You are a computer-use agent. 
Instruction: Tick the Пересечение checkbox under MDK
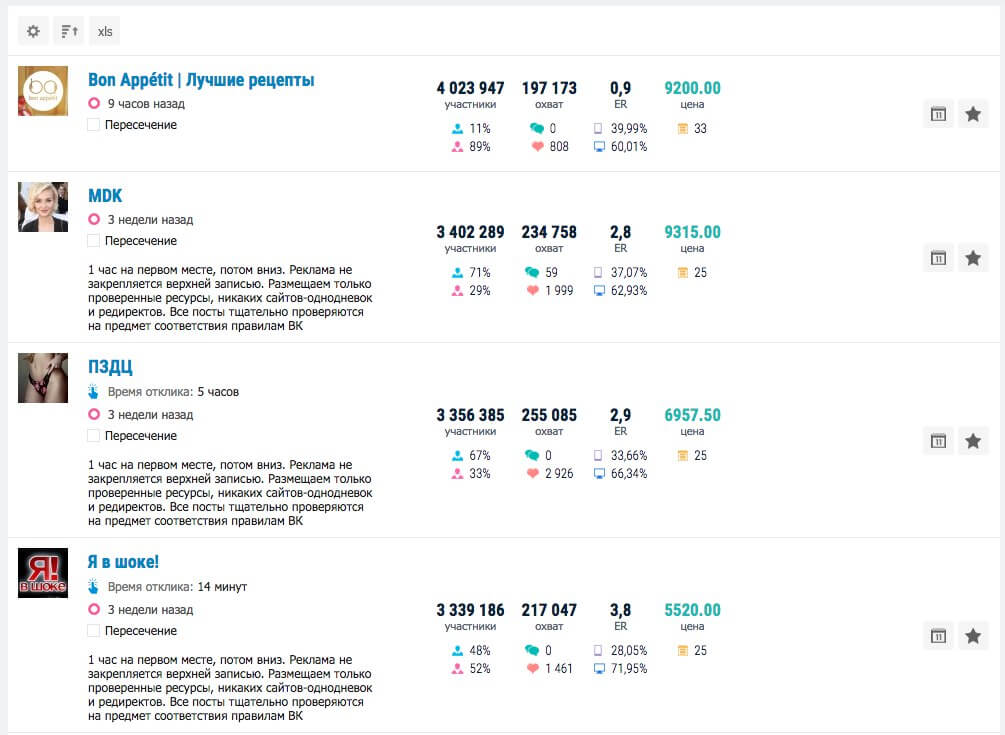click(x=94, y=241)
